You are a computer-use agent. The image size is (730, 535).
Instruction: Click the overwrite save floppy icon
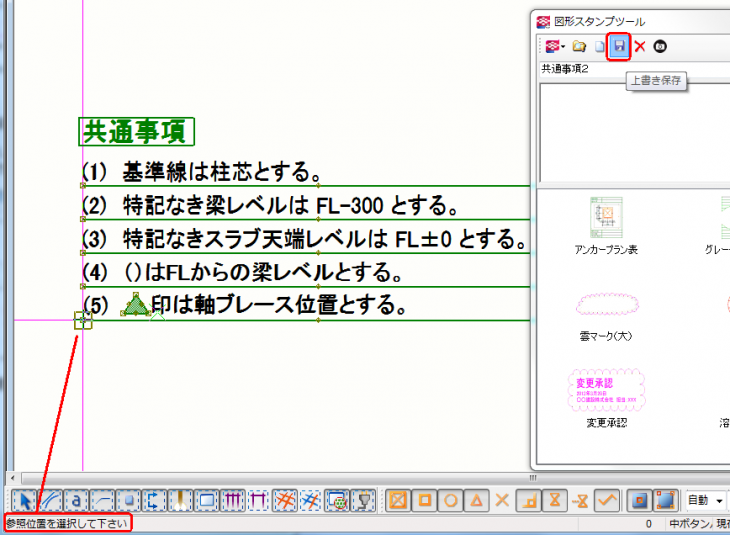pyautogui.click(x=619, y=46)
